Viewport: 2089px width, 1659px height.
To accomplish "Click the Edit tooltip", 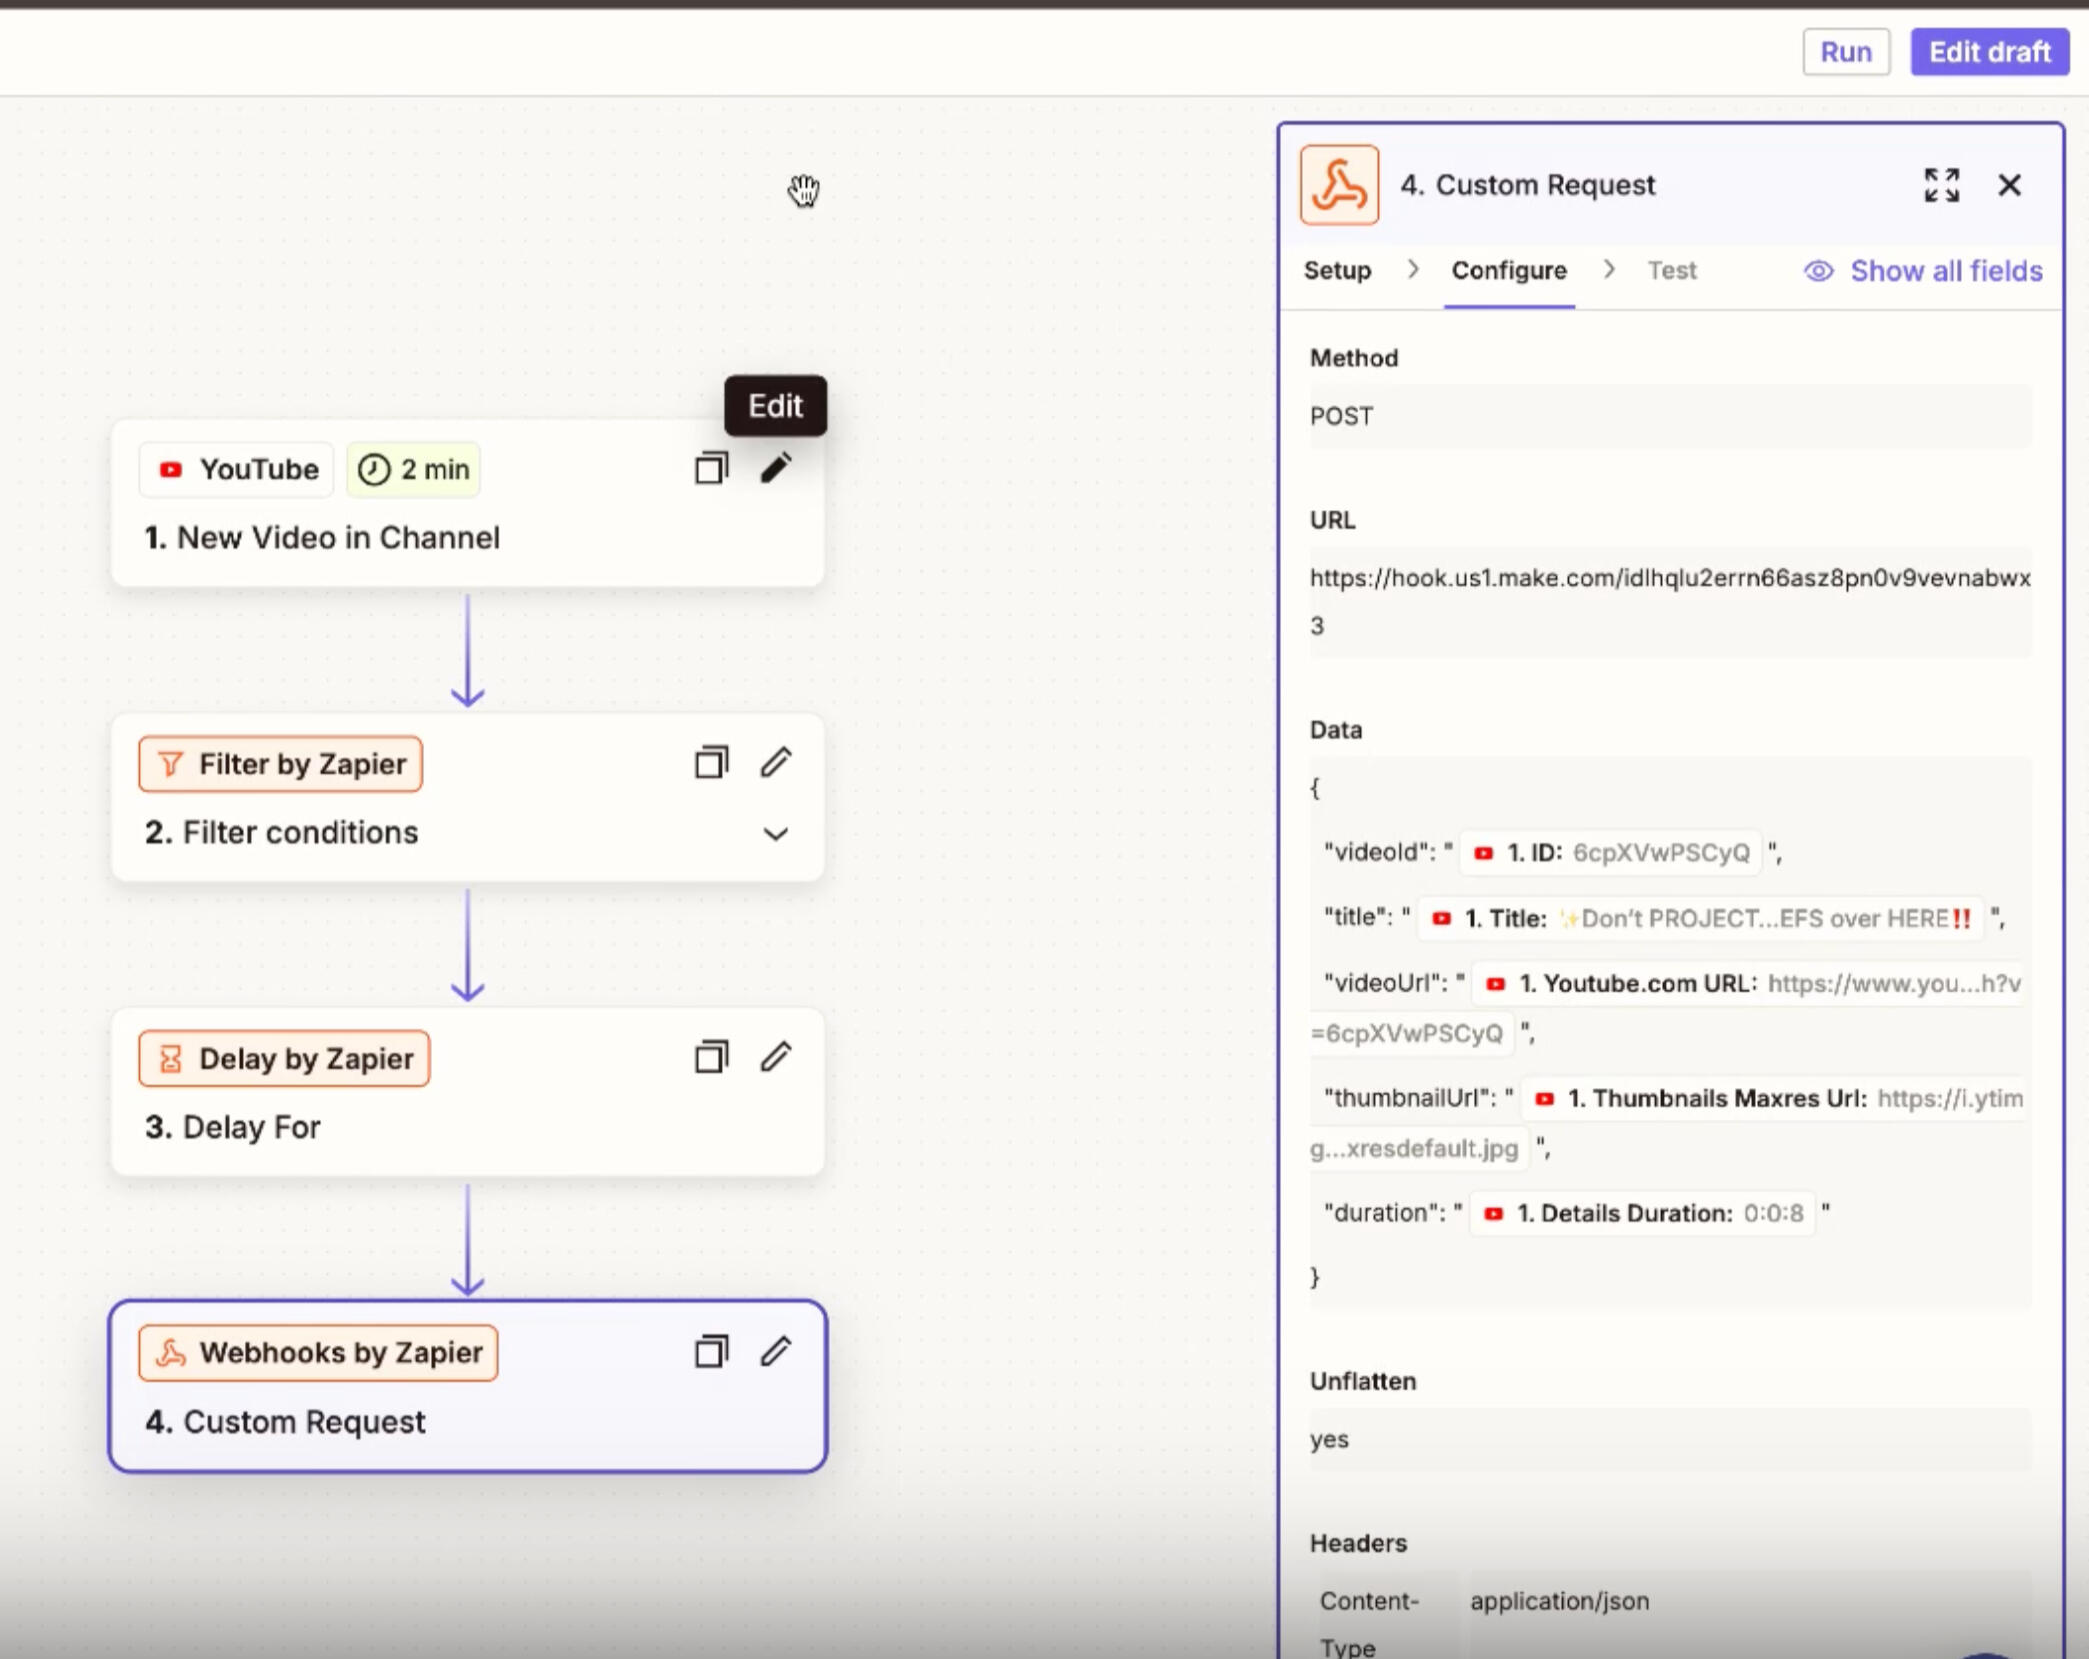I will click(776, 406).
